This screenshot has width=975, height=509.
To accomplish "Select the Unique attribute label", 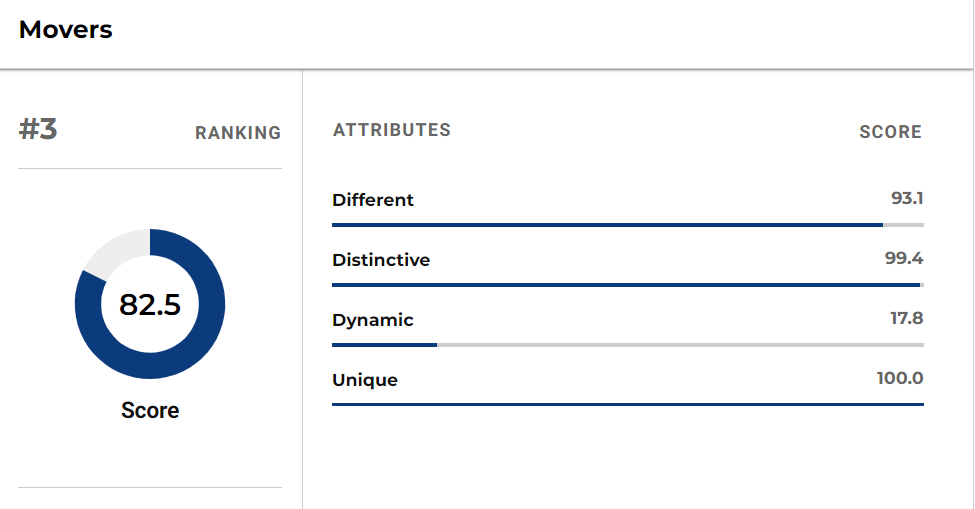I will [x=365, y=380].
